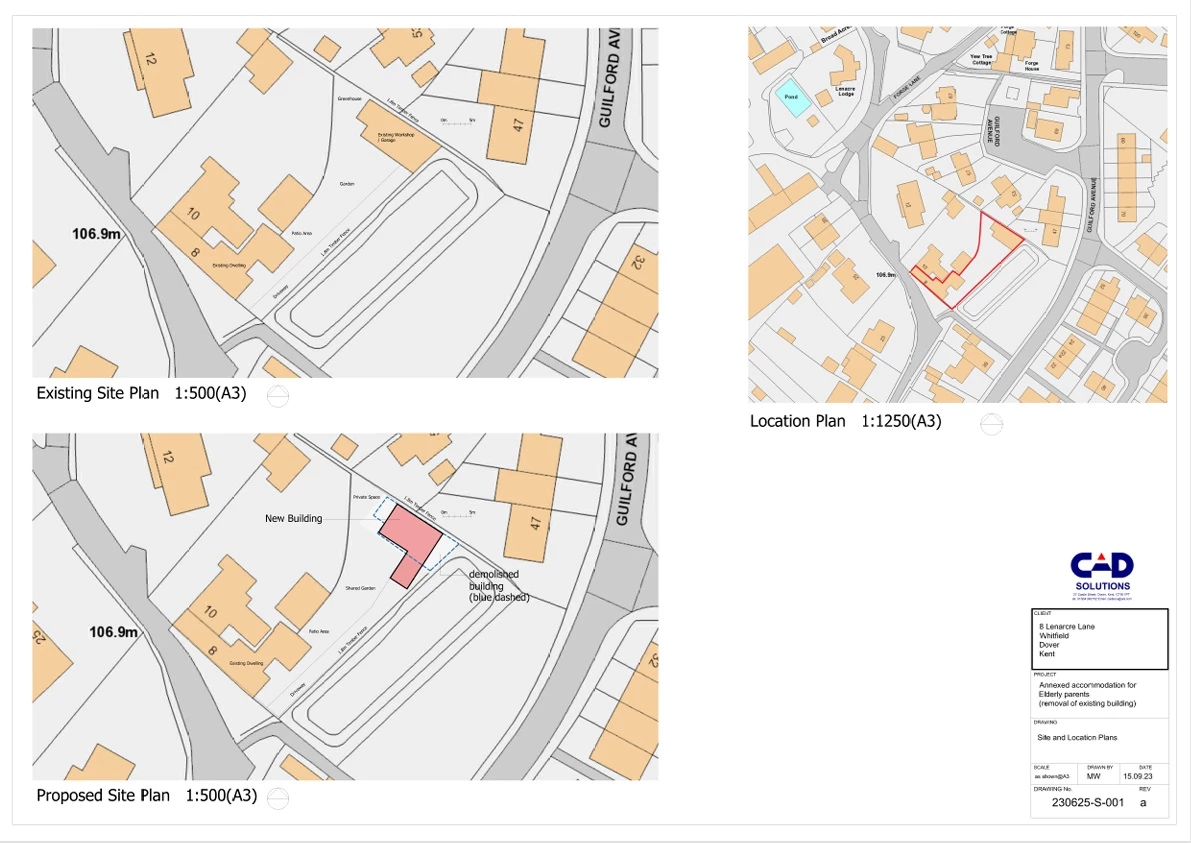Click north symbol beside Existing Site Plan title
Image resolution: width=1191 pixels, height=843 pixels.
pos(278,397)
